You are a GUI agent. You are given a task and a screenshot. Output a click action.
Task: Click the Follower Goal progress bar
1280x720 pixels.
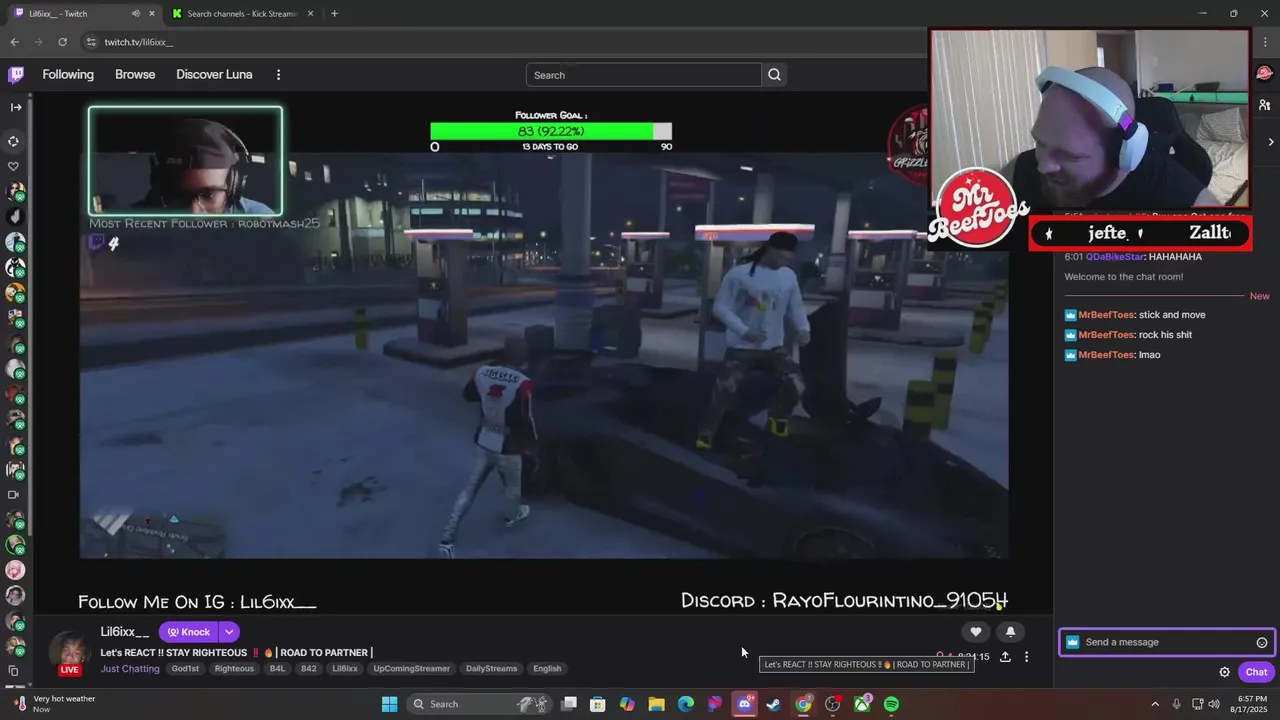[551, 131]
